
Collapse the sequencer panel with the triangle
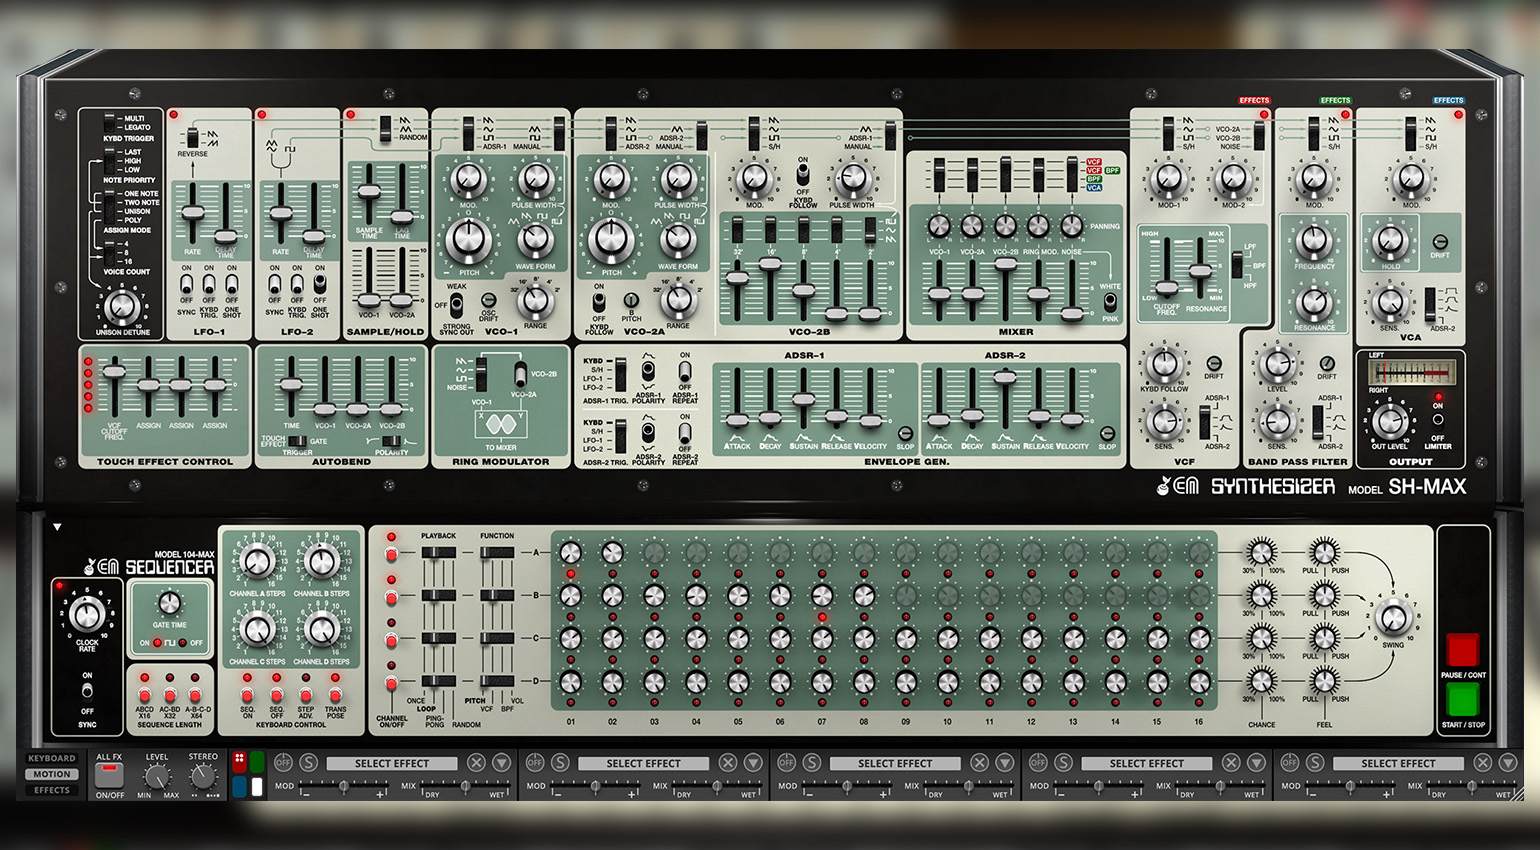pos(57,527)
